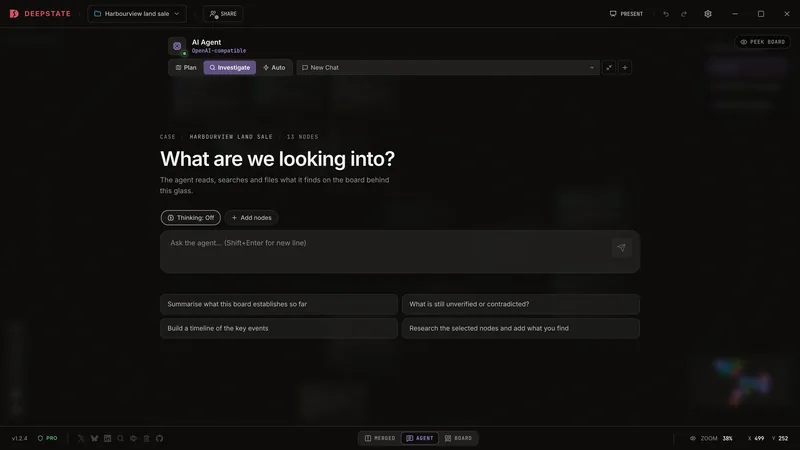The height and width of the screenshot is (450, 800).
Task: Switch to Agent view tab
Action: click(420, 438)
